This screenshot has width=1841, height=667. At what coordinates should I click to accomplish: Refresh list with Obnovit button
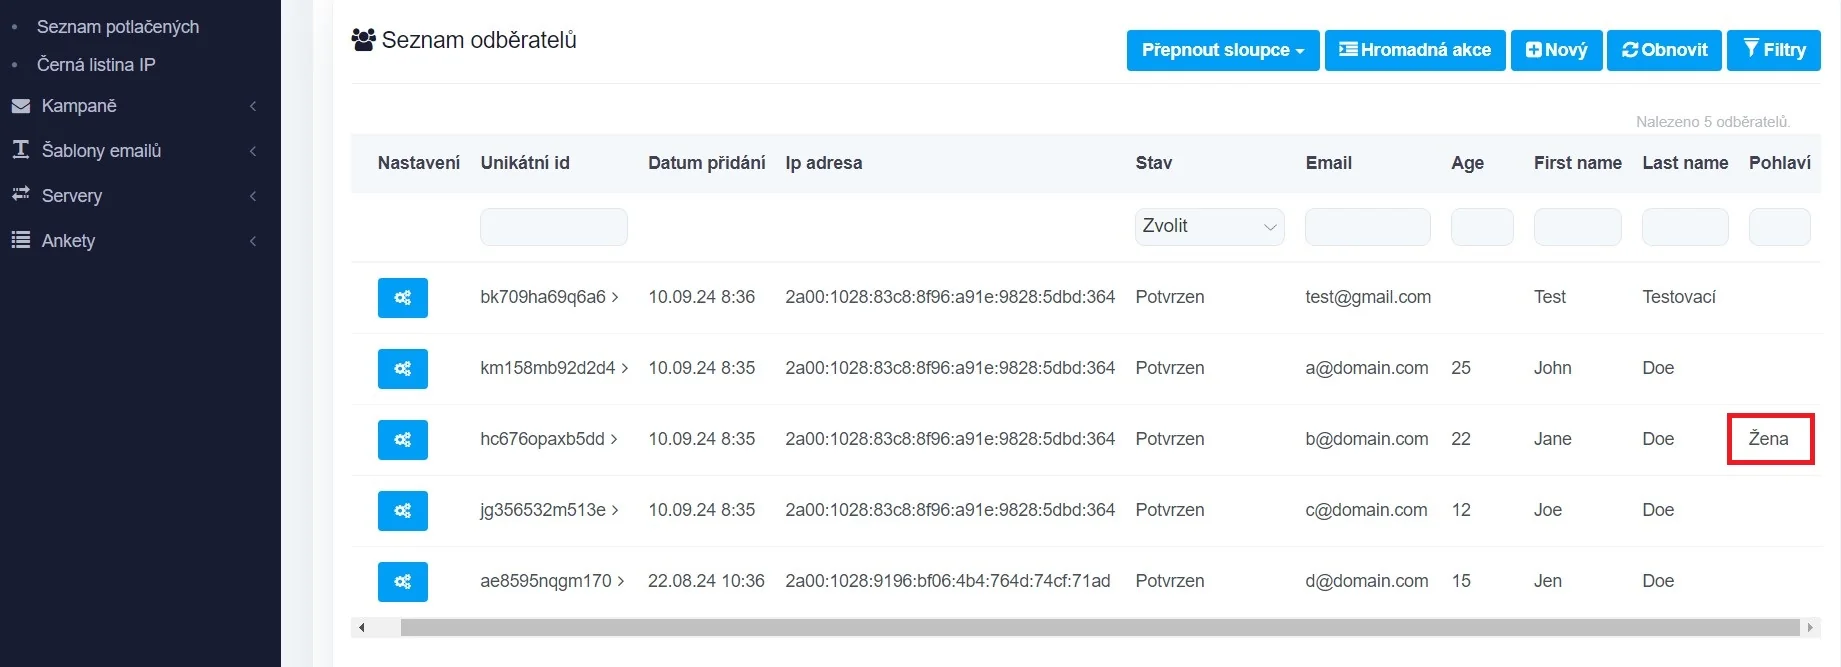[1664, 50]
